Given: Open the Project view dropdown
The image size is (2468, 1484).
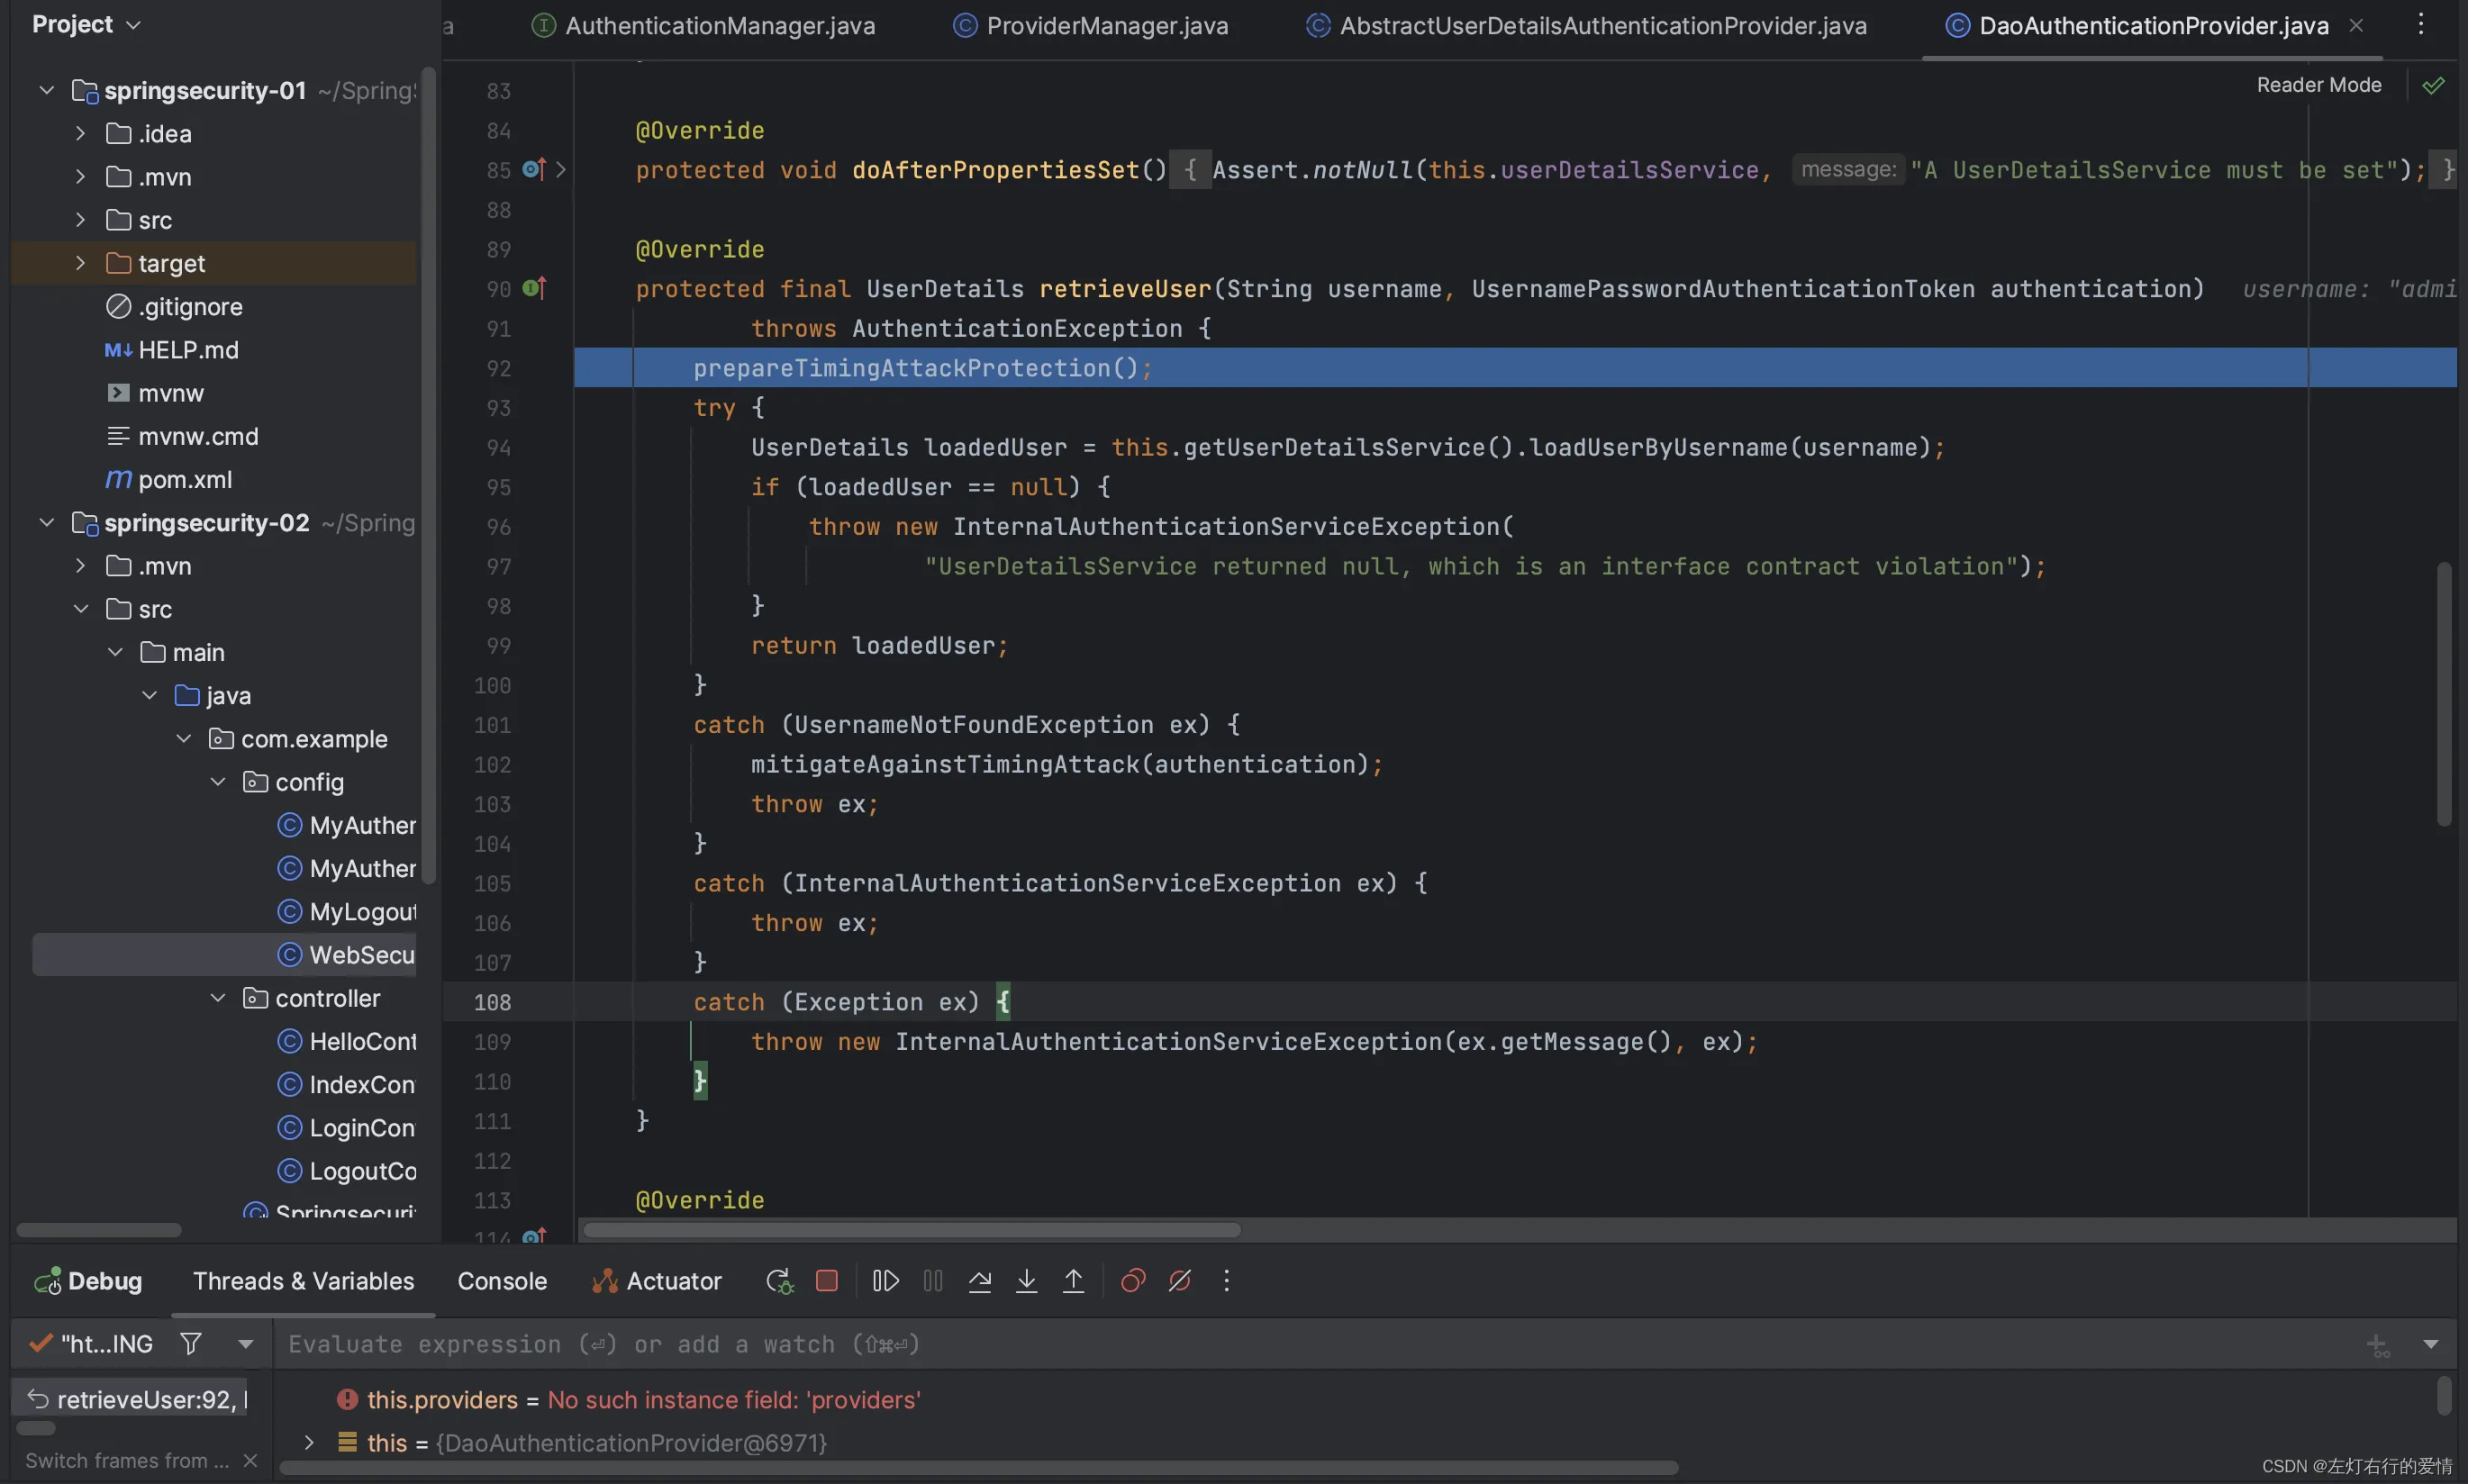Looking at the screenshot, I should point(86,24).
